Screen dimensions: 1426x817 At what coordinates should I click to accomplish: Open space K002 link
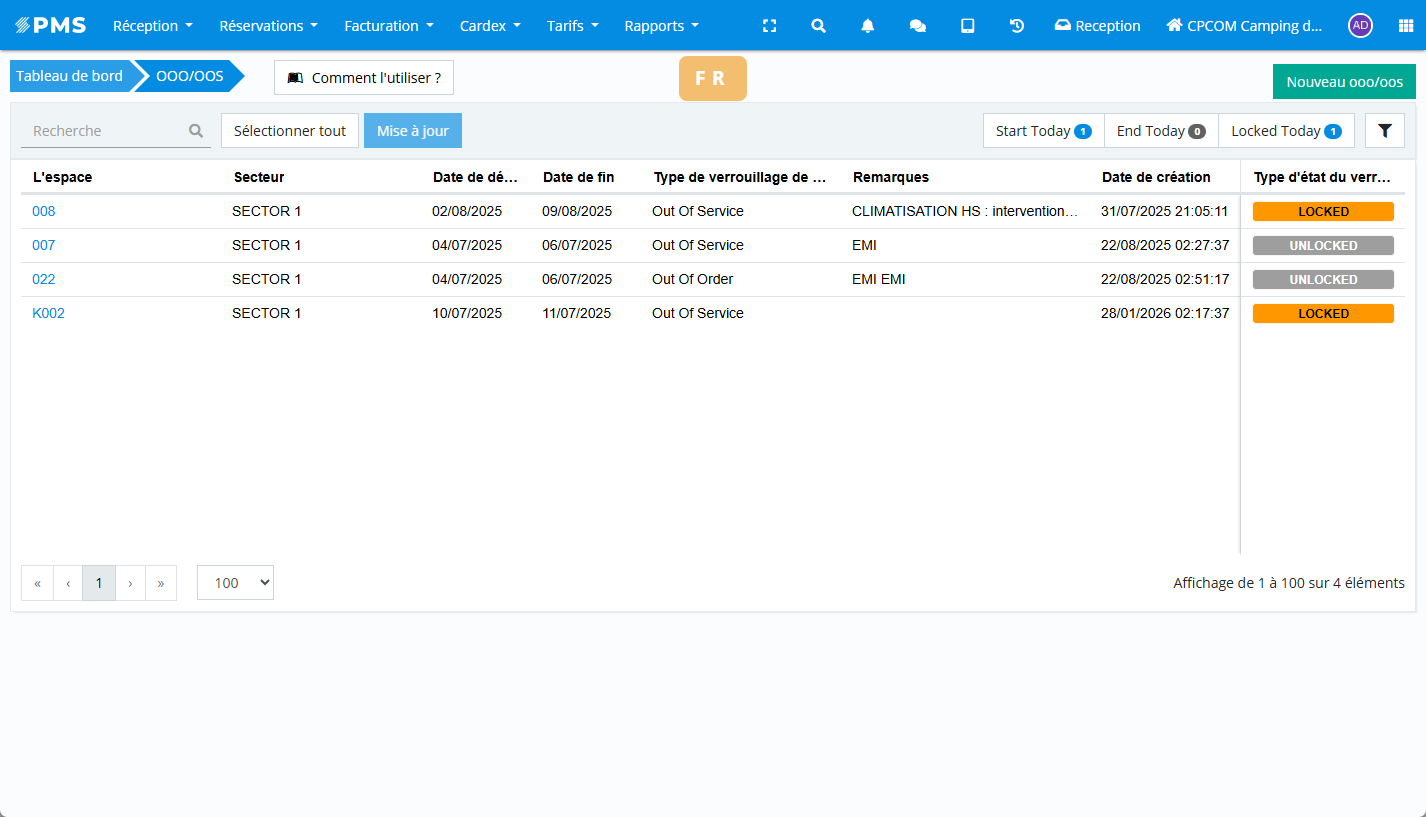[48, 313]
